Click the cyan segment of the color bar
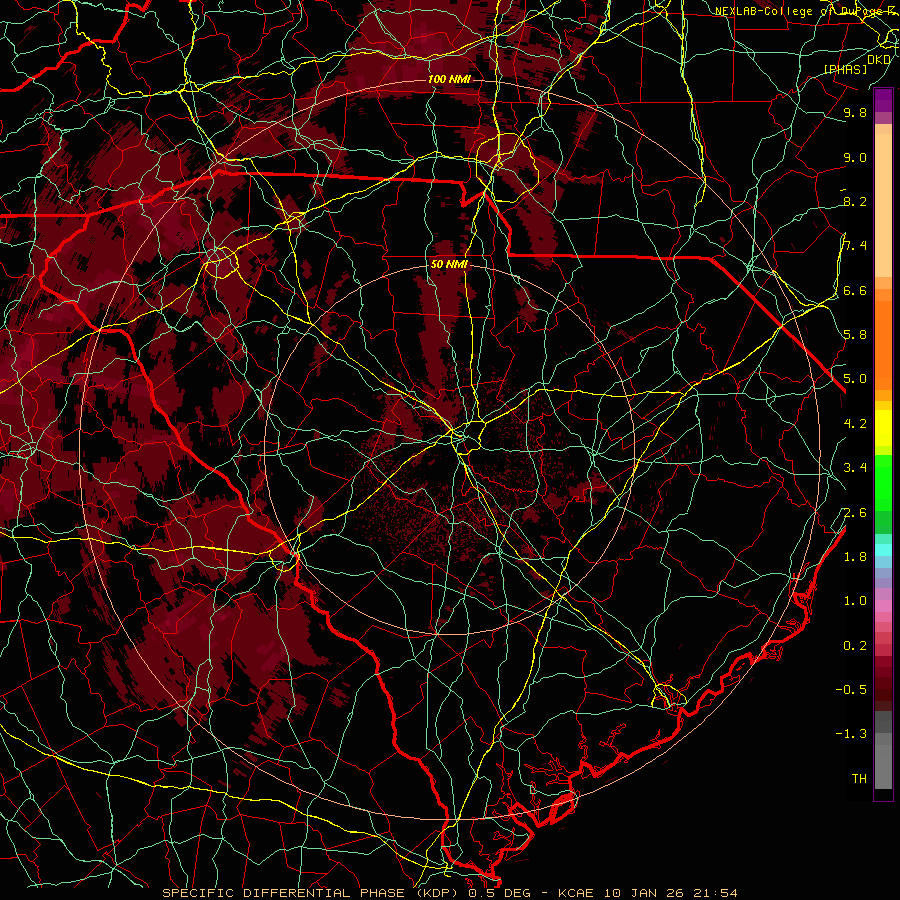 (x=883, y=550)
